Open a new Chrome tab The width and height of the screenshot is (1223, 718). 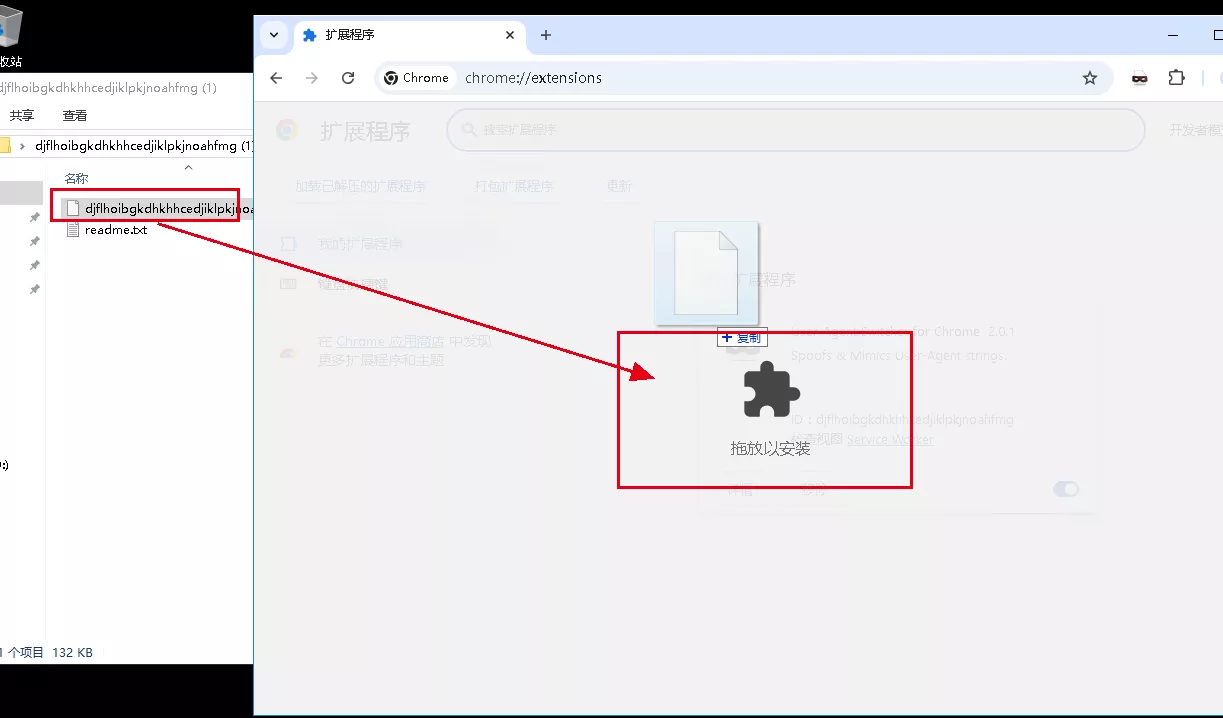click(545, 35)
